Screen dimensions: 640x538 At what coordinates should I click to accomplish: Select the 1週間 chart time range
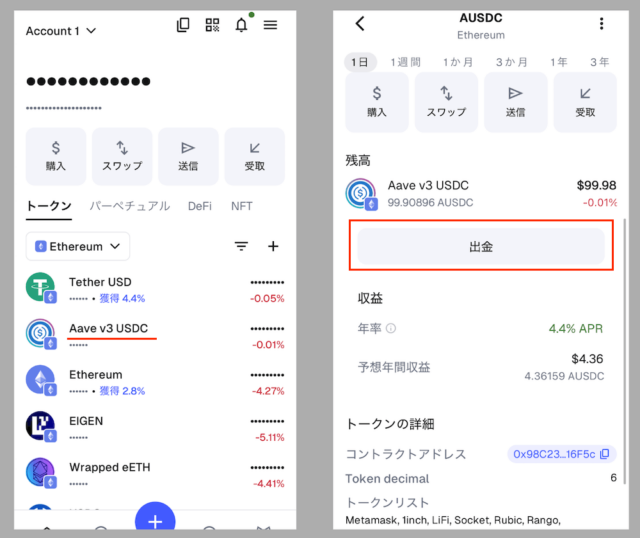pyautogui.click(x=405, y=62)
